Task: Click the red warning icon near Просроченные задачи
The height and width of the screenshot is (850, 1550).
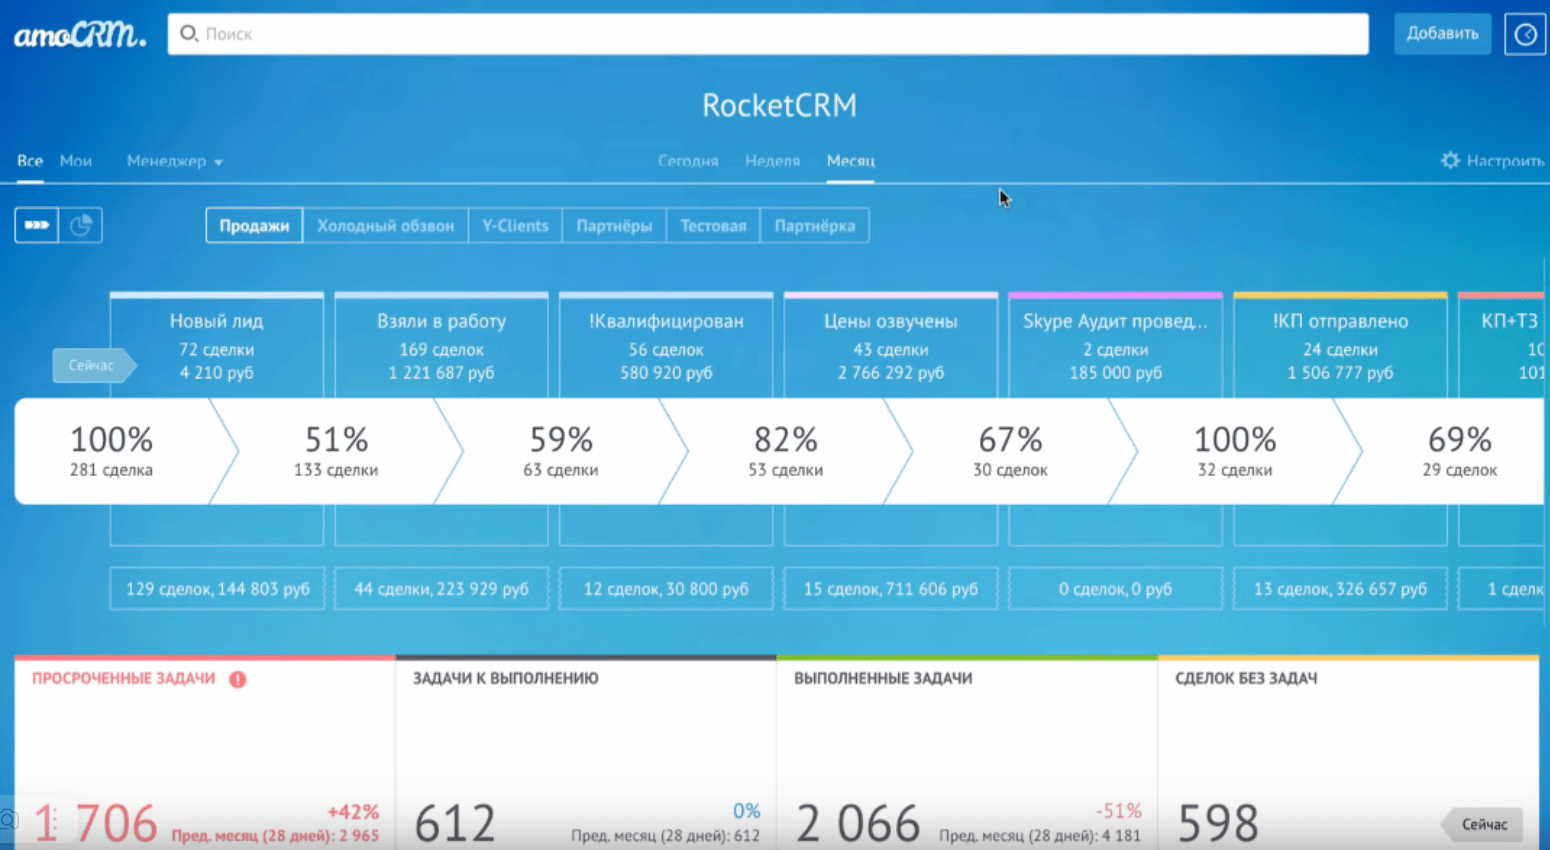Action: pyautogui.click(x=237, y=678)
